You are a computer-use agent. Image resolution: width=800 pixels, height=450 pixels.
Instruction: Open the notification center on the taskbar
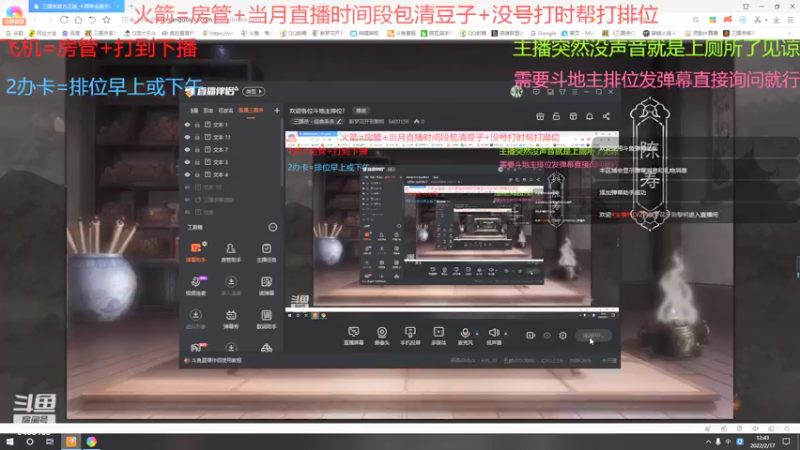click(x=786, y=441)
